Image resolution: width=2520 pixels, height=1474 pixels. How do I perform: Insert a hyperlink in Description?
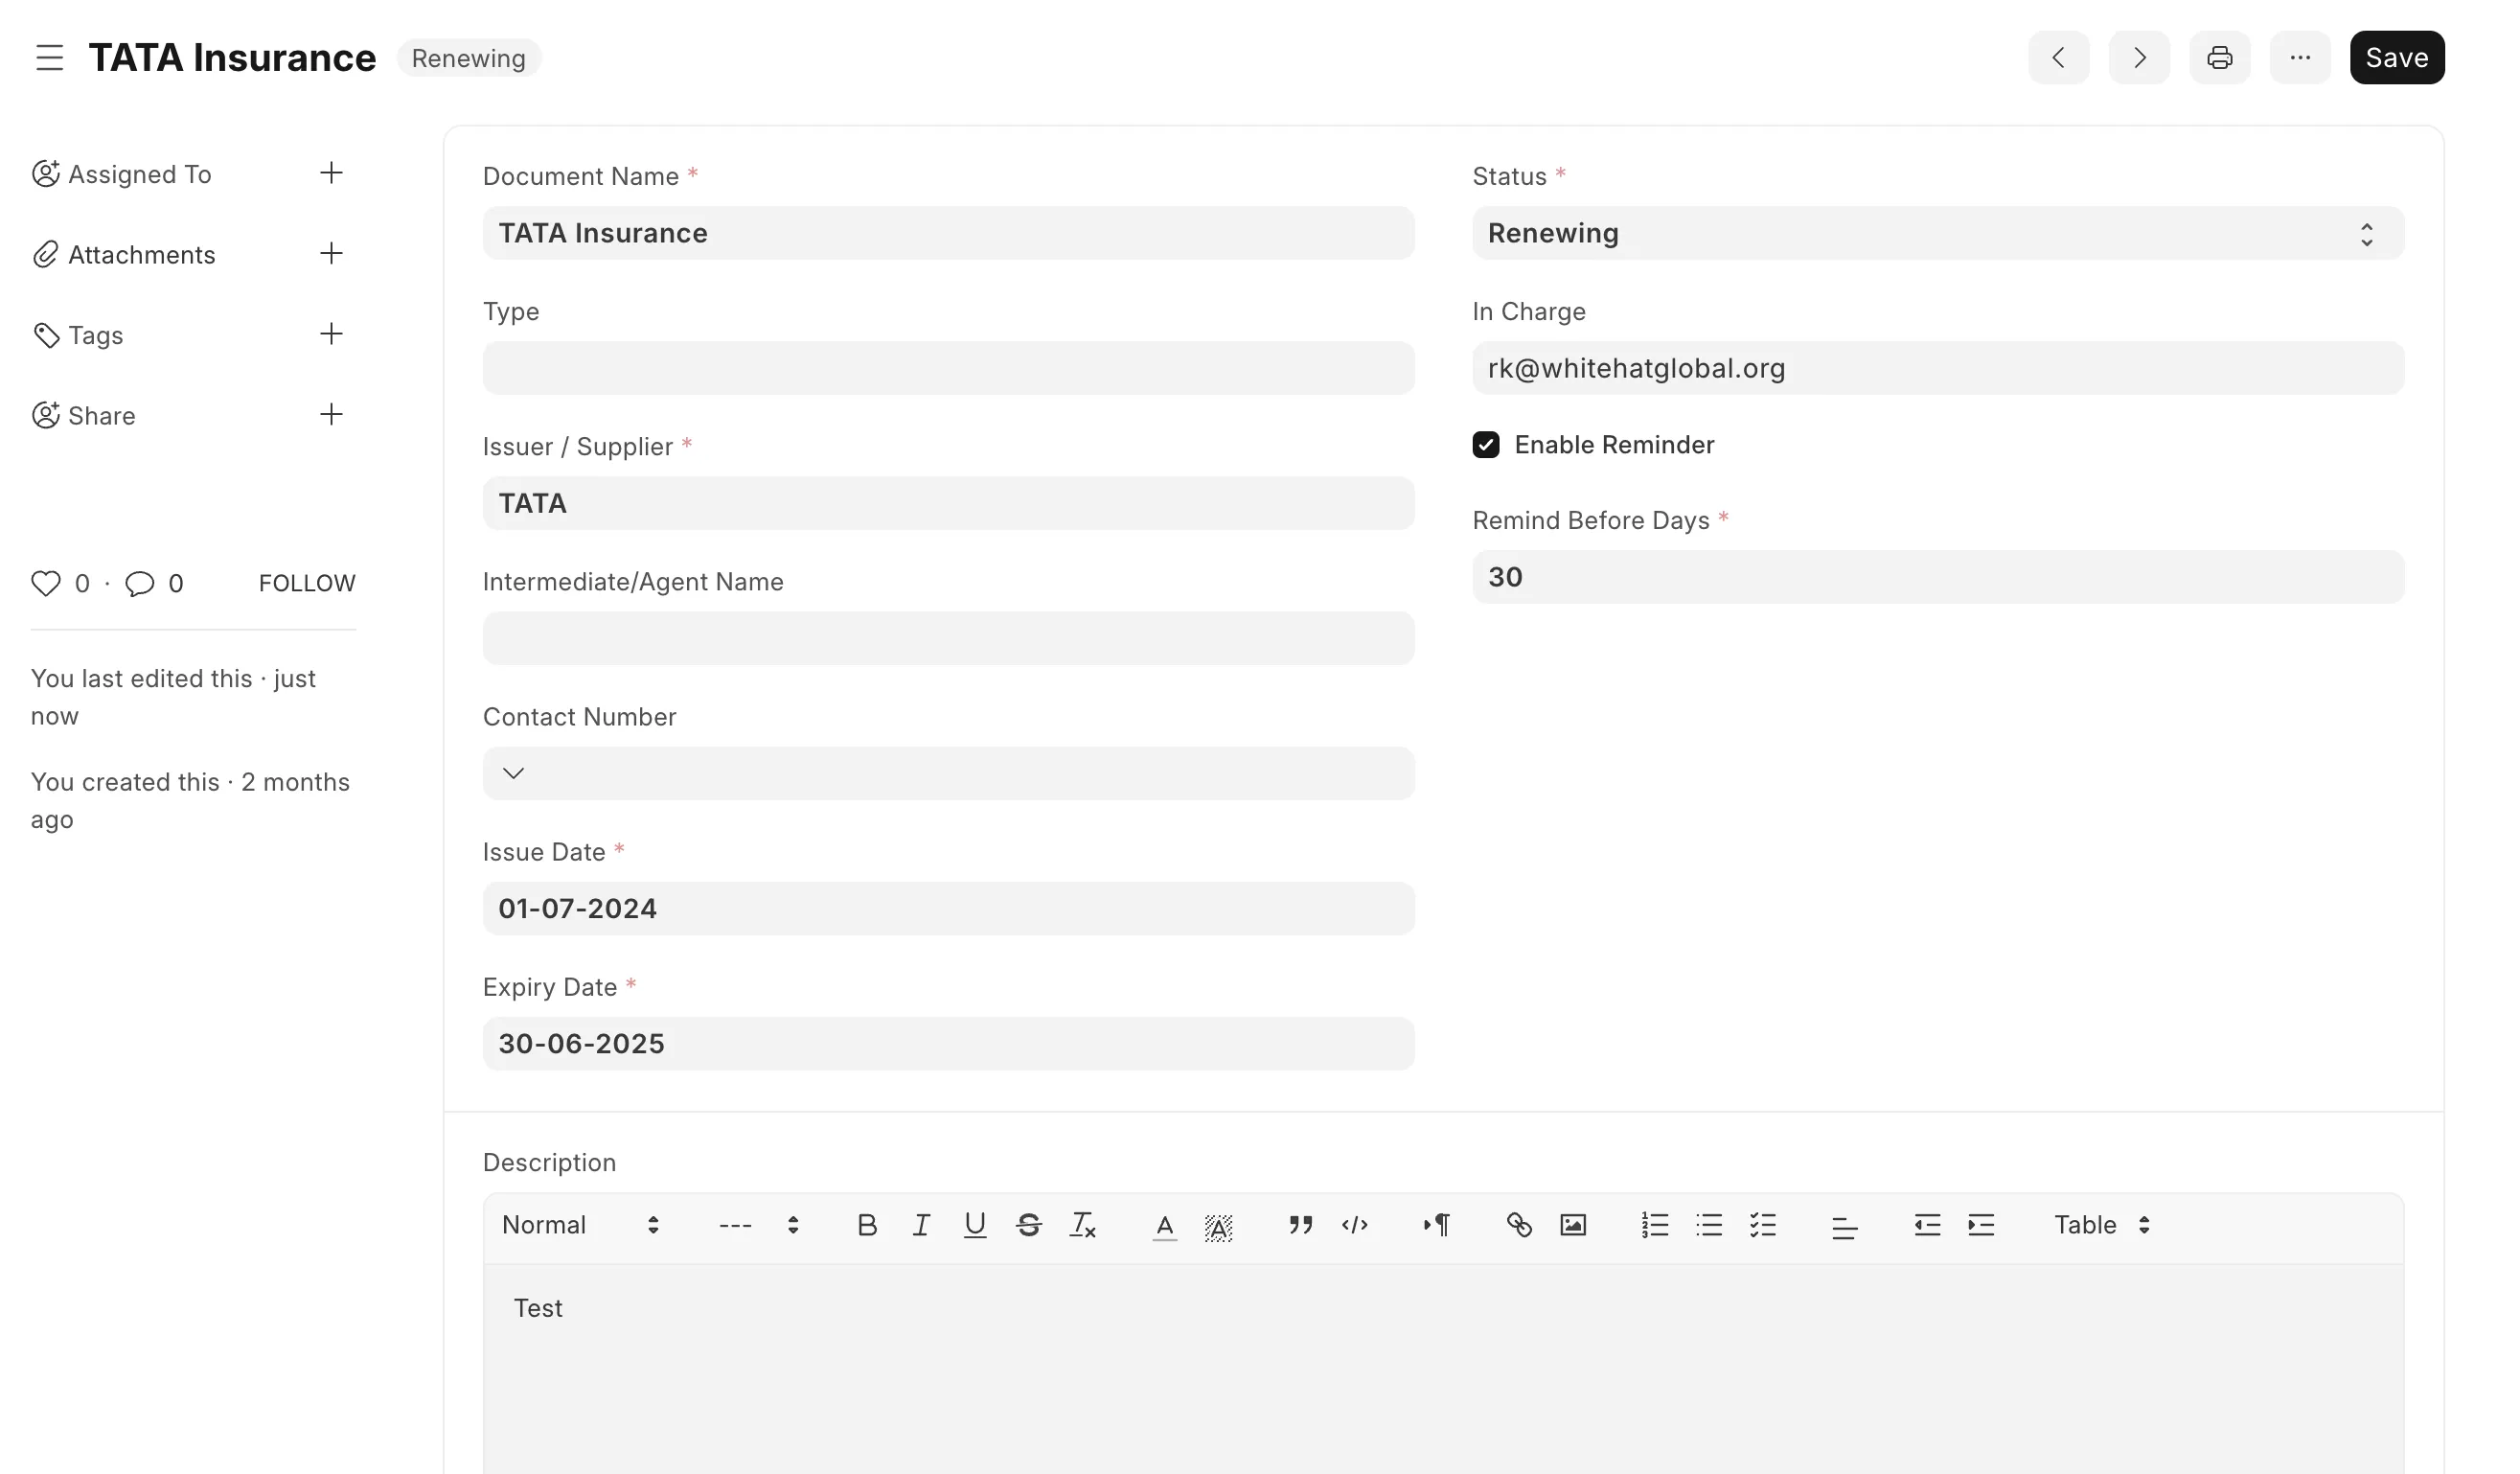[x=1519, y=1225]
